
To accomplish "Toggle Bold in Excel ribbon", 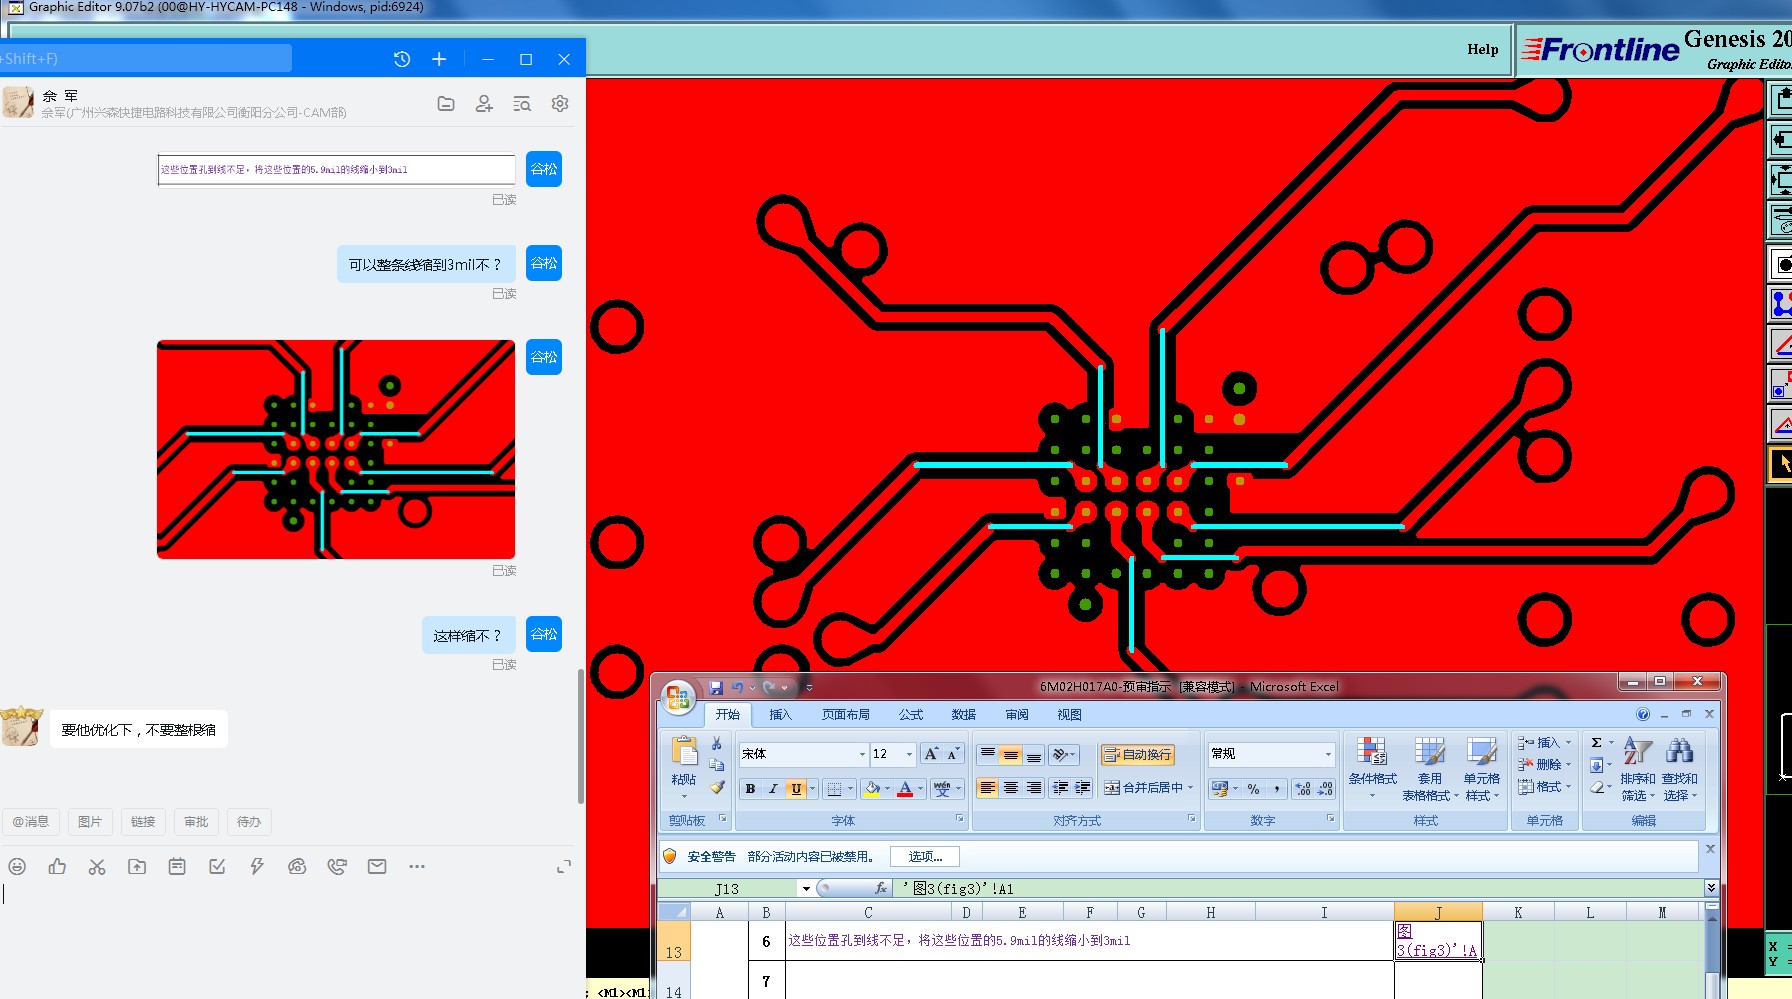I will [x=750, y=789].
